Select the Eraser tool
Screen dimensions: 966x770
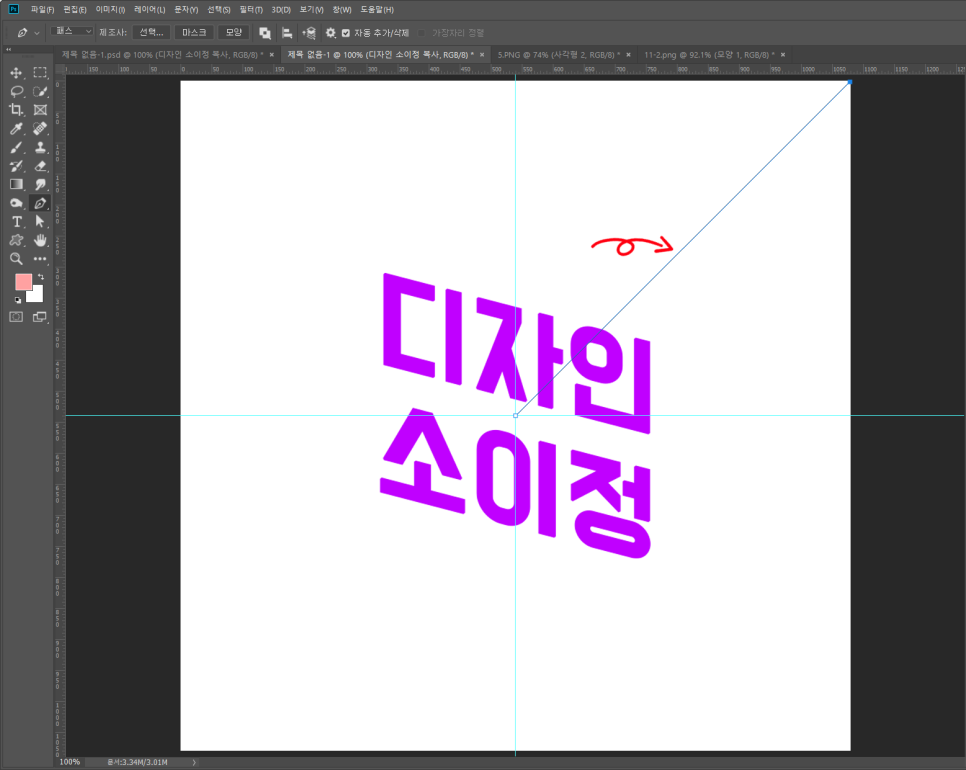click(40, 166)
